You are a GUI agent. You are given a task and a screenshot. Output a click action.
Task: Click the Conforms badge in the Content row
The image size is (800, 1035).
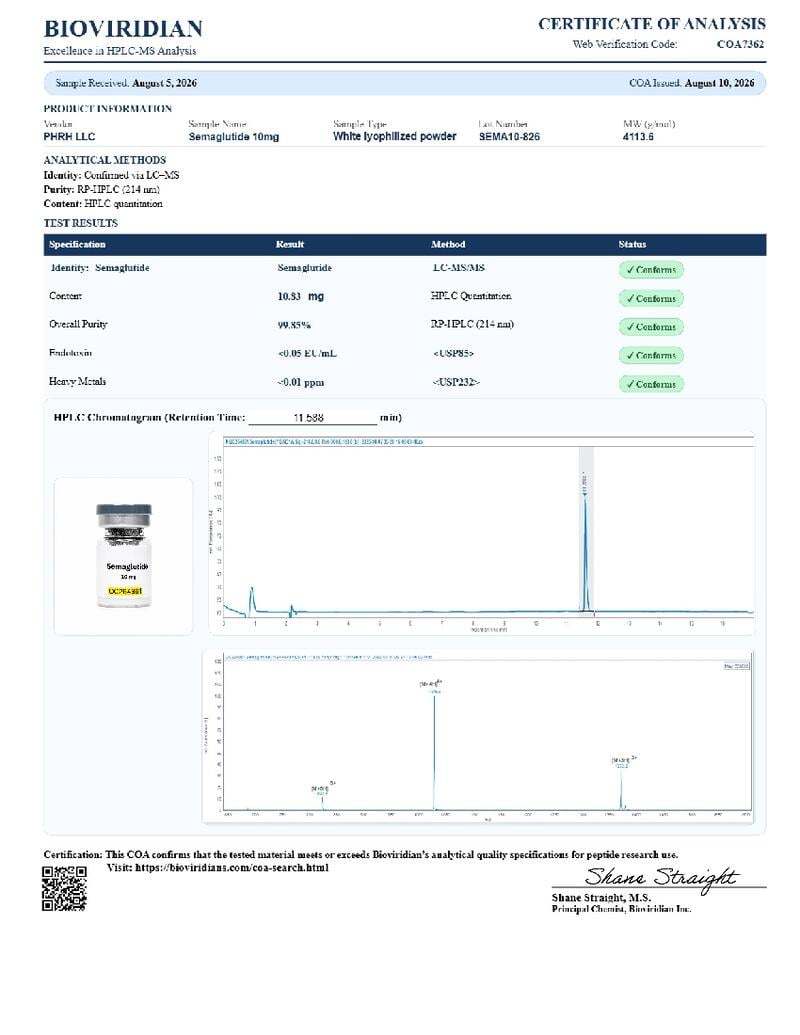coord(651,298)
